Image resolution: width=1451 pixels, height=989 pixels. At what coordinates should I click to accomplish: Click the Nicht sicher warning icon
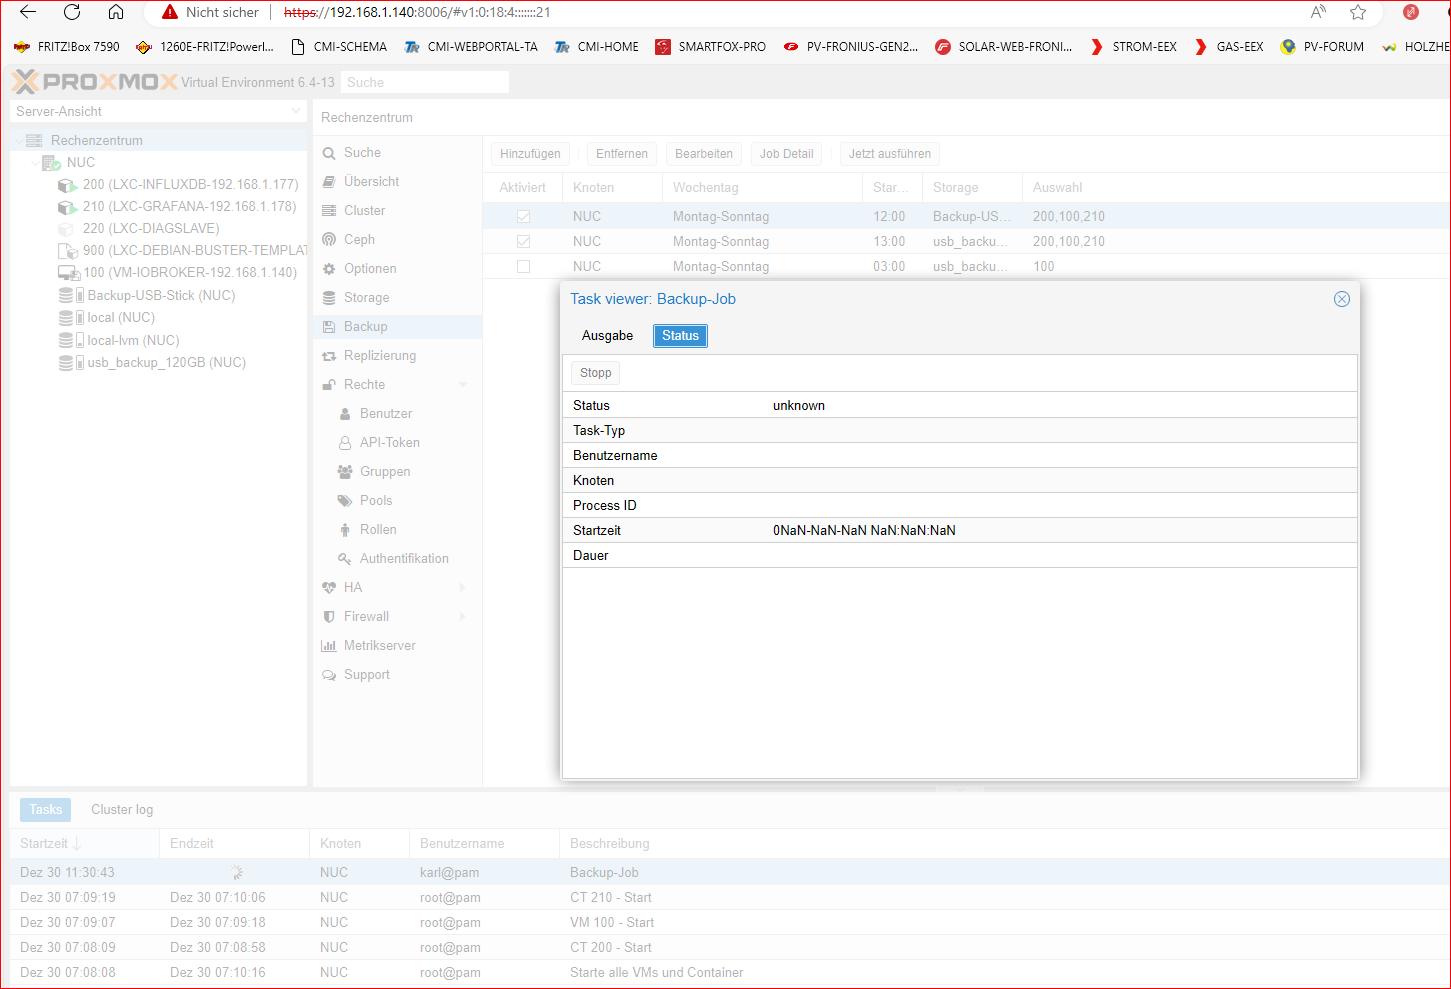170,12
